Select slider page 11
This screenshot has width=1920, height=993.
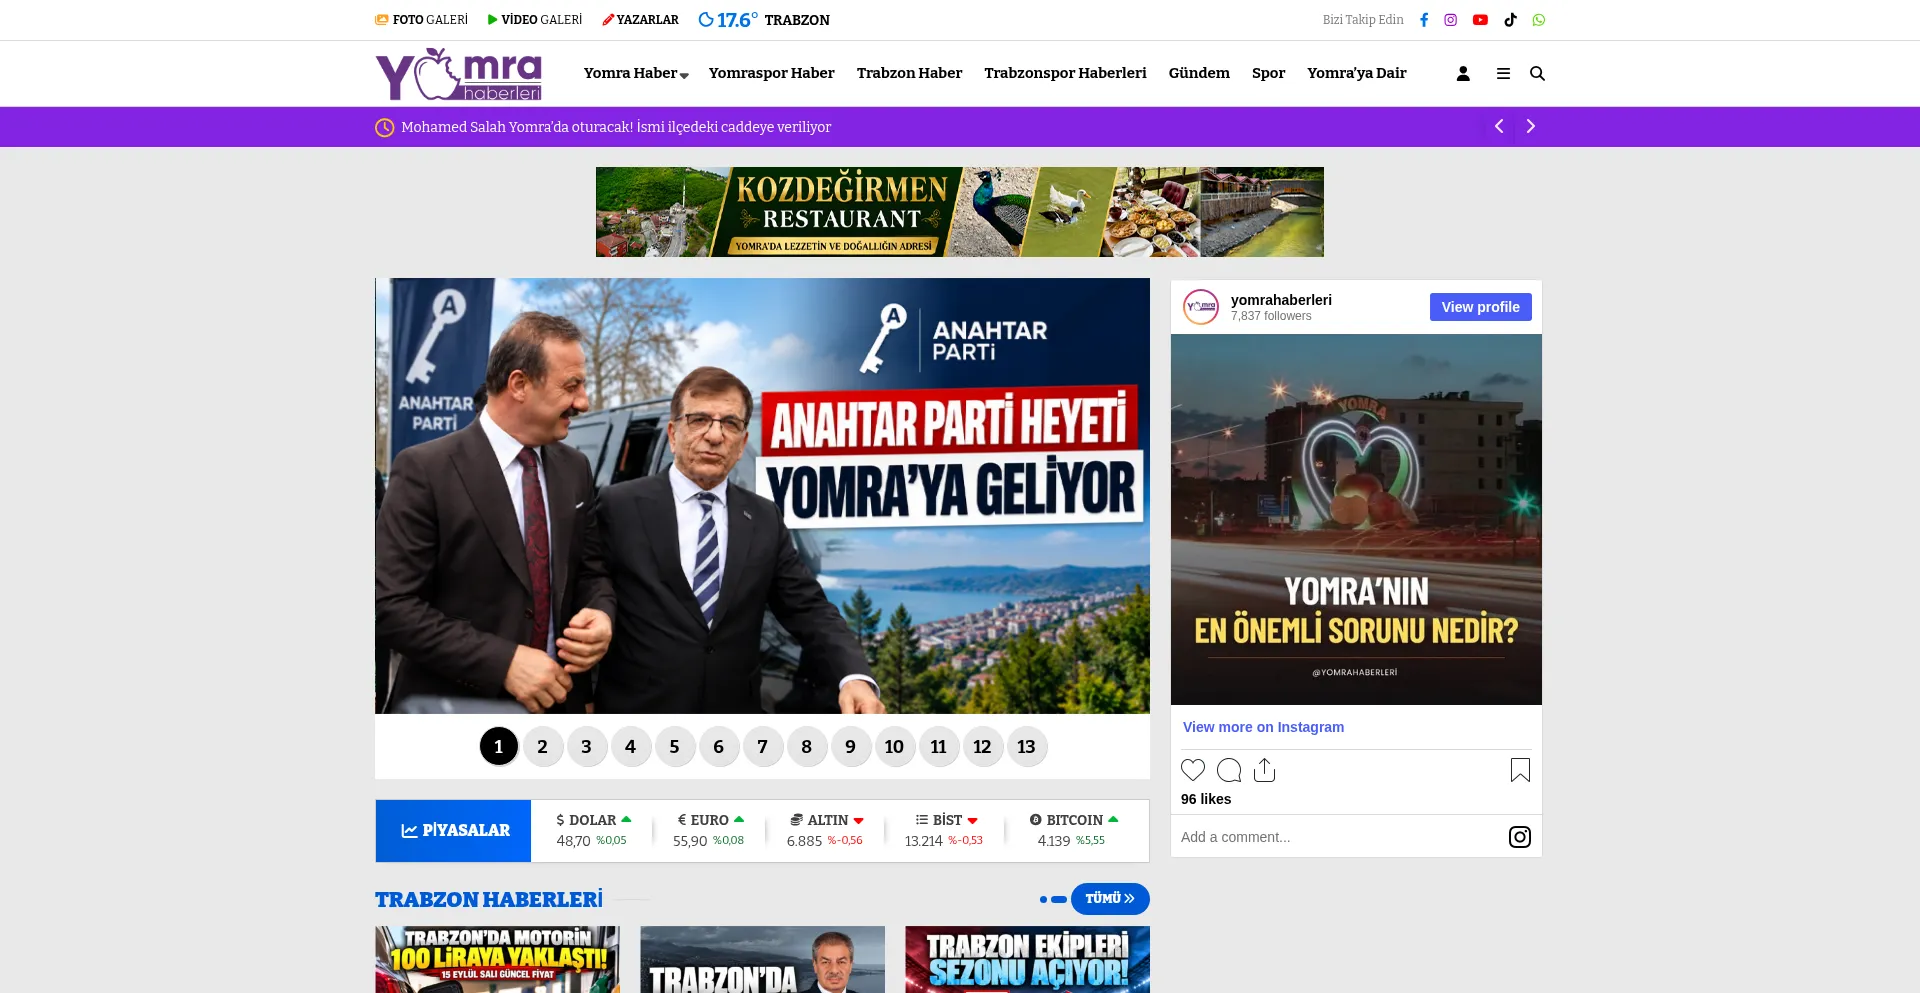coord(938,746)
